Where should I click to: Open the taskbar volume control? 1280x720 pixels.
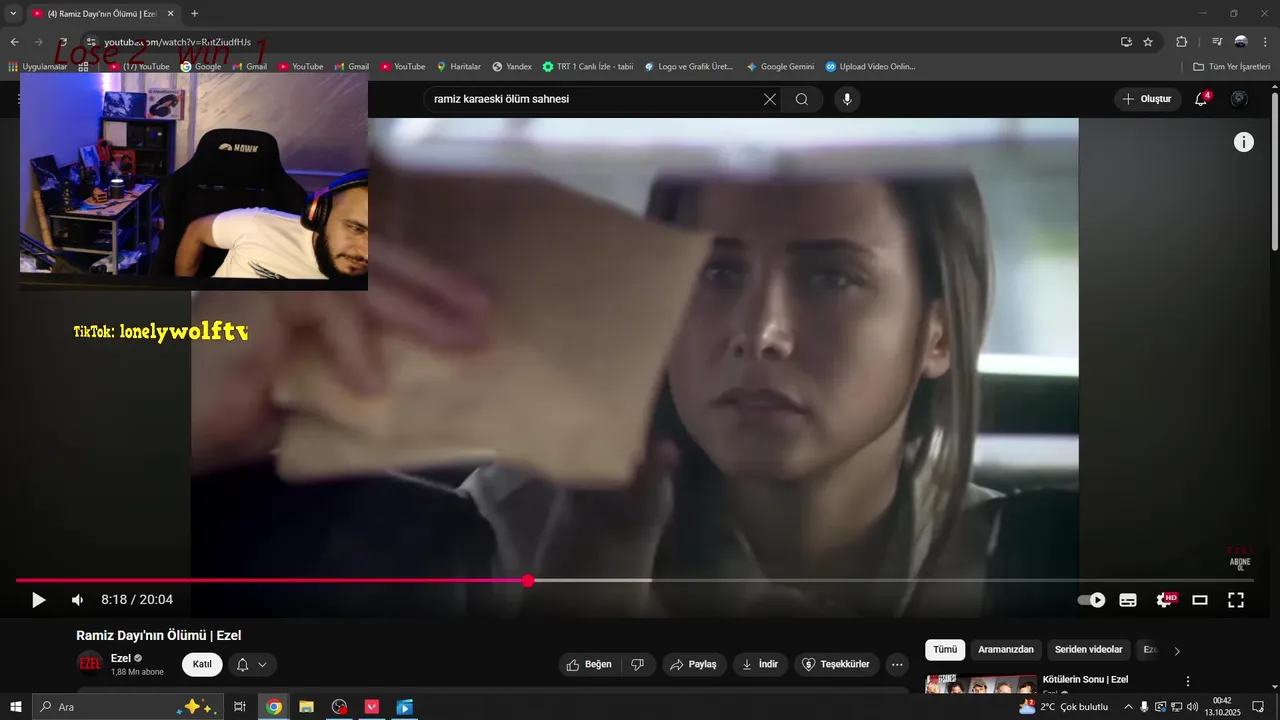click(x=1192, y=707)
